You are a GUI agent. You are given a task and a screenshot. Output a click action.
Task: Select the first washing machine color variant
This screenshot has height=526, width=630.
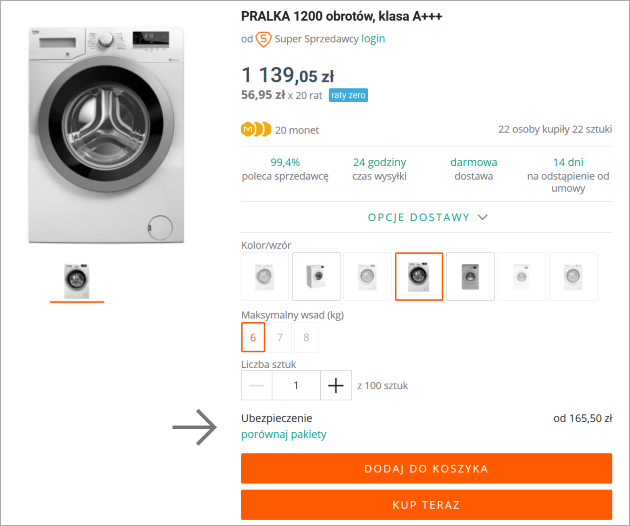[265, 276]
